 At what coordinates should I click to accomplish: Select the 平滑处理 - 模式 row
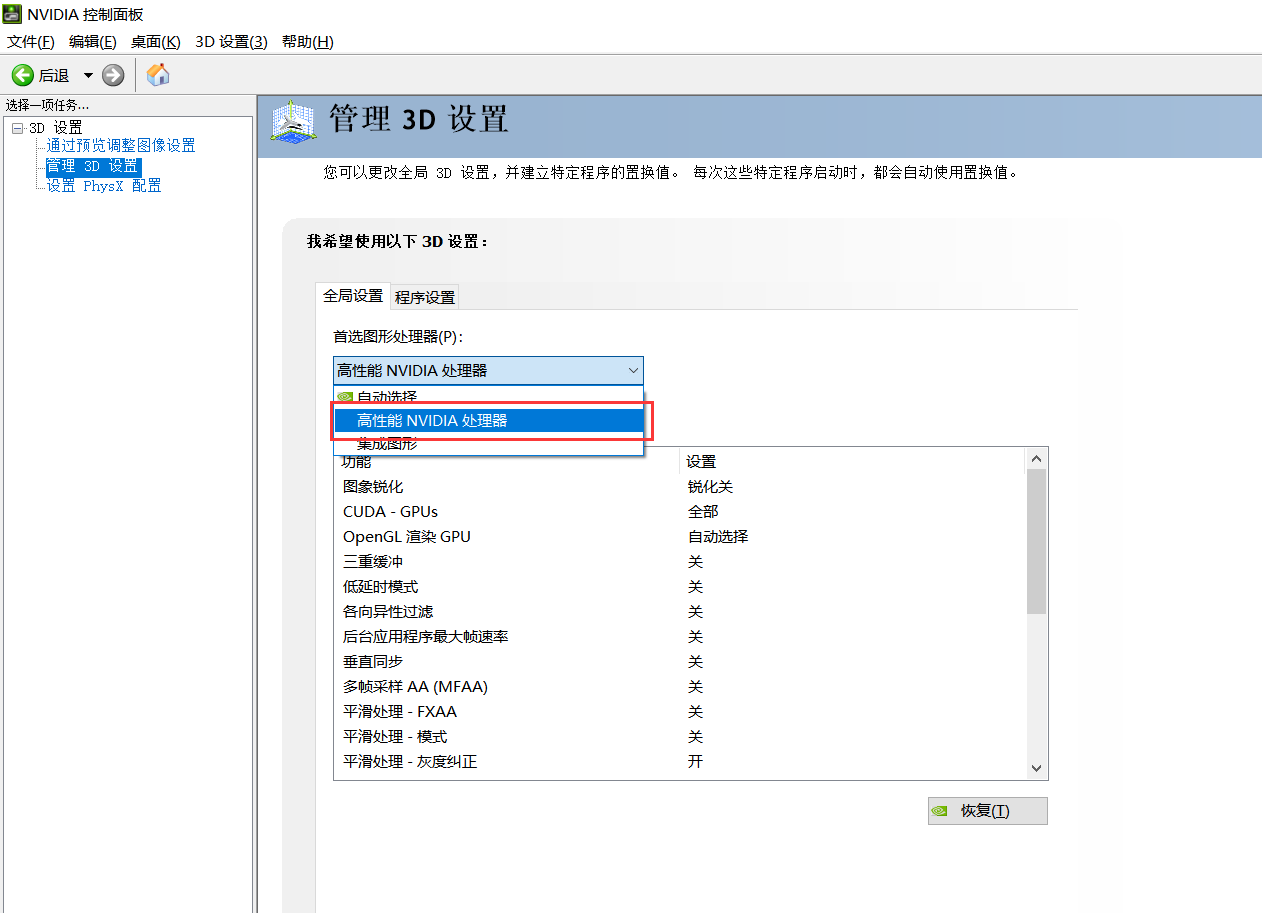point(680,737)
